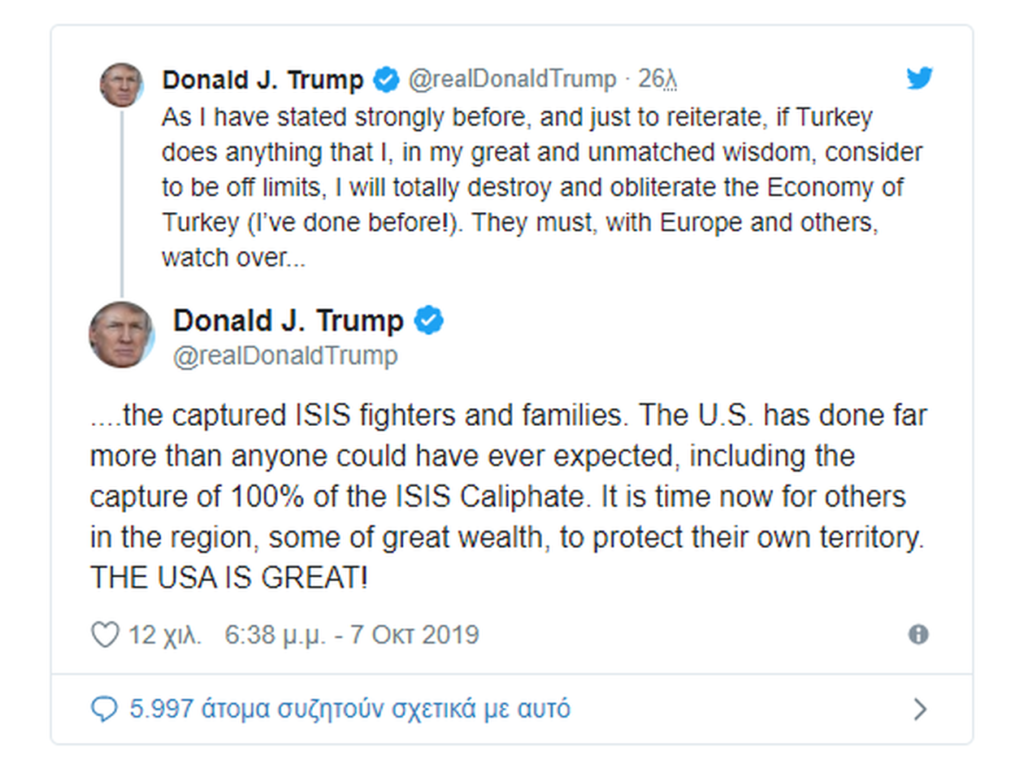Click the large Donald J. Trump display name
Screen dimensions: 1024x773
tap(288, 321)
